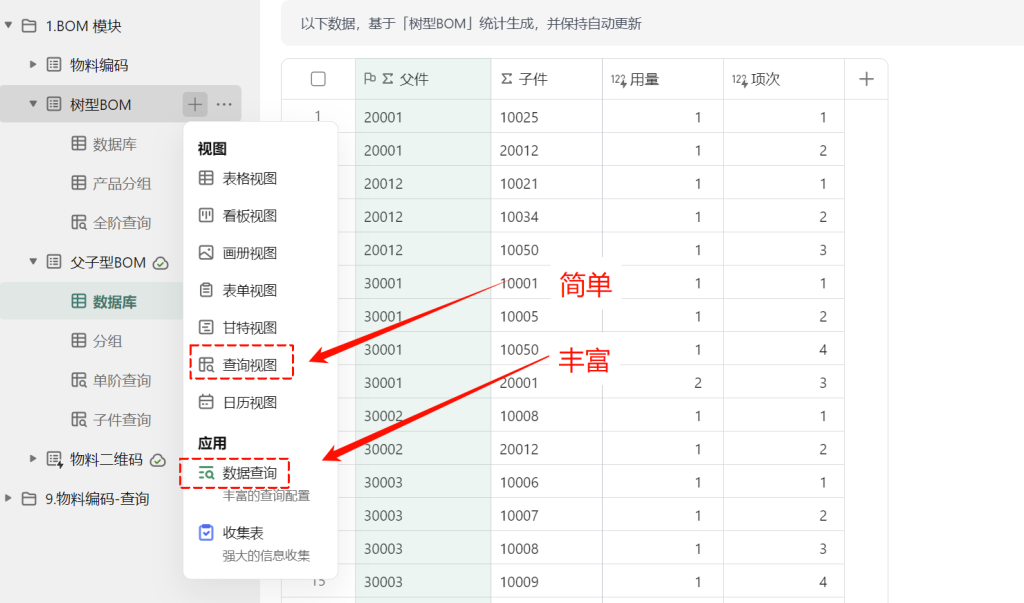
Task: Click the 表单视图 form icon
Action: tap(206, 289)
